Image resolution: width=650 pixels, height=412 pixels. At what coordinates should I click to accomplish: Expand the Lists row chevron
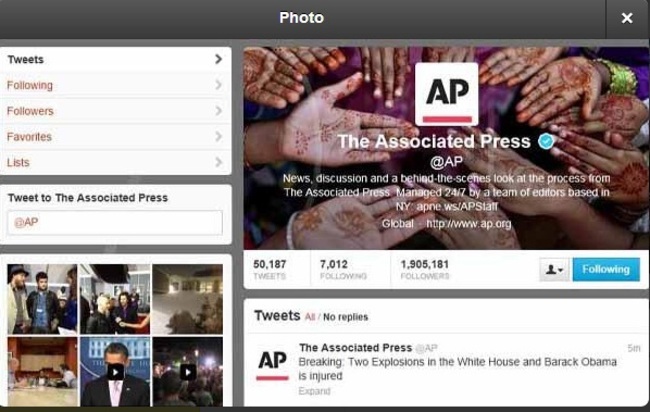pos(218,162)
